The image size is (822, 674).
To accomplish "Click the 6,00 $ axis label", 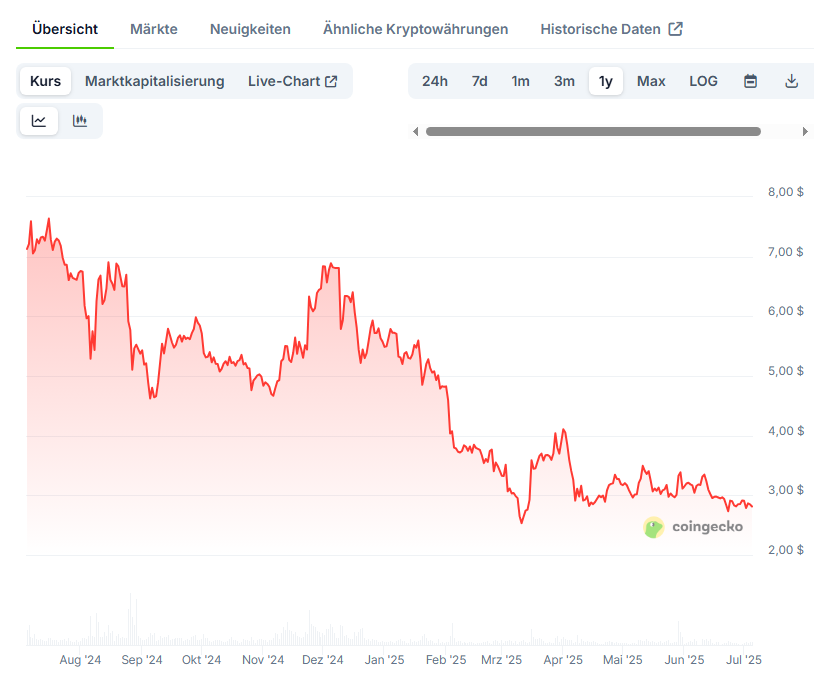I will tap(785, 311).
